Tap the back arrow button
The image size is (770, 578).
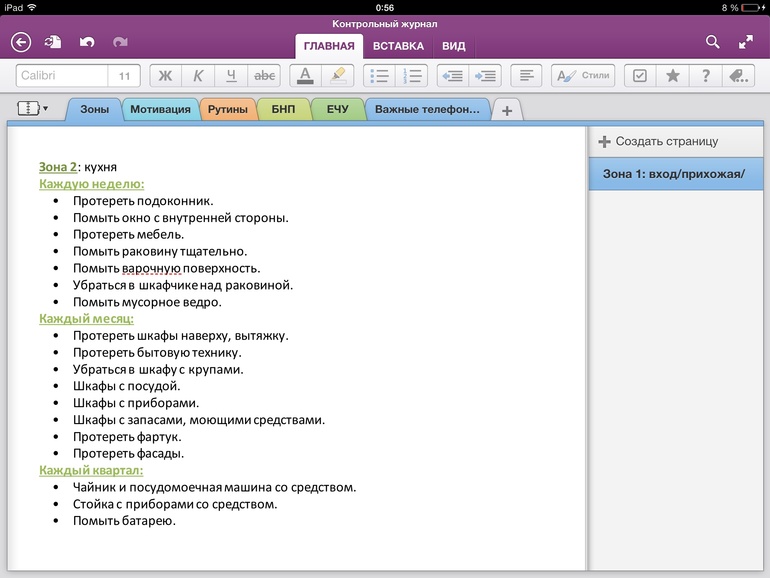point(21,42)
